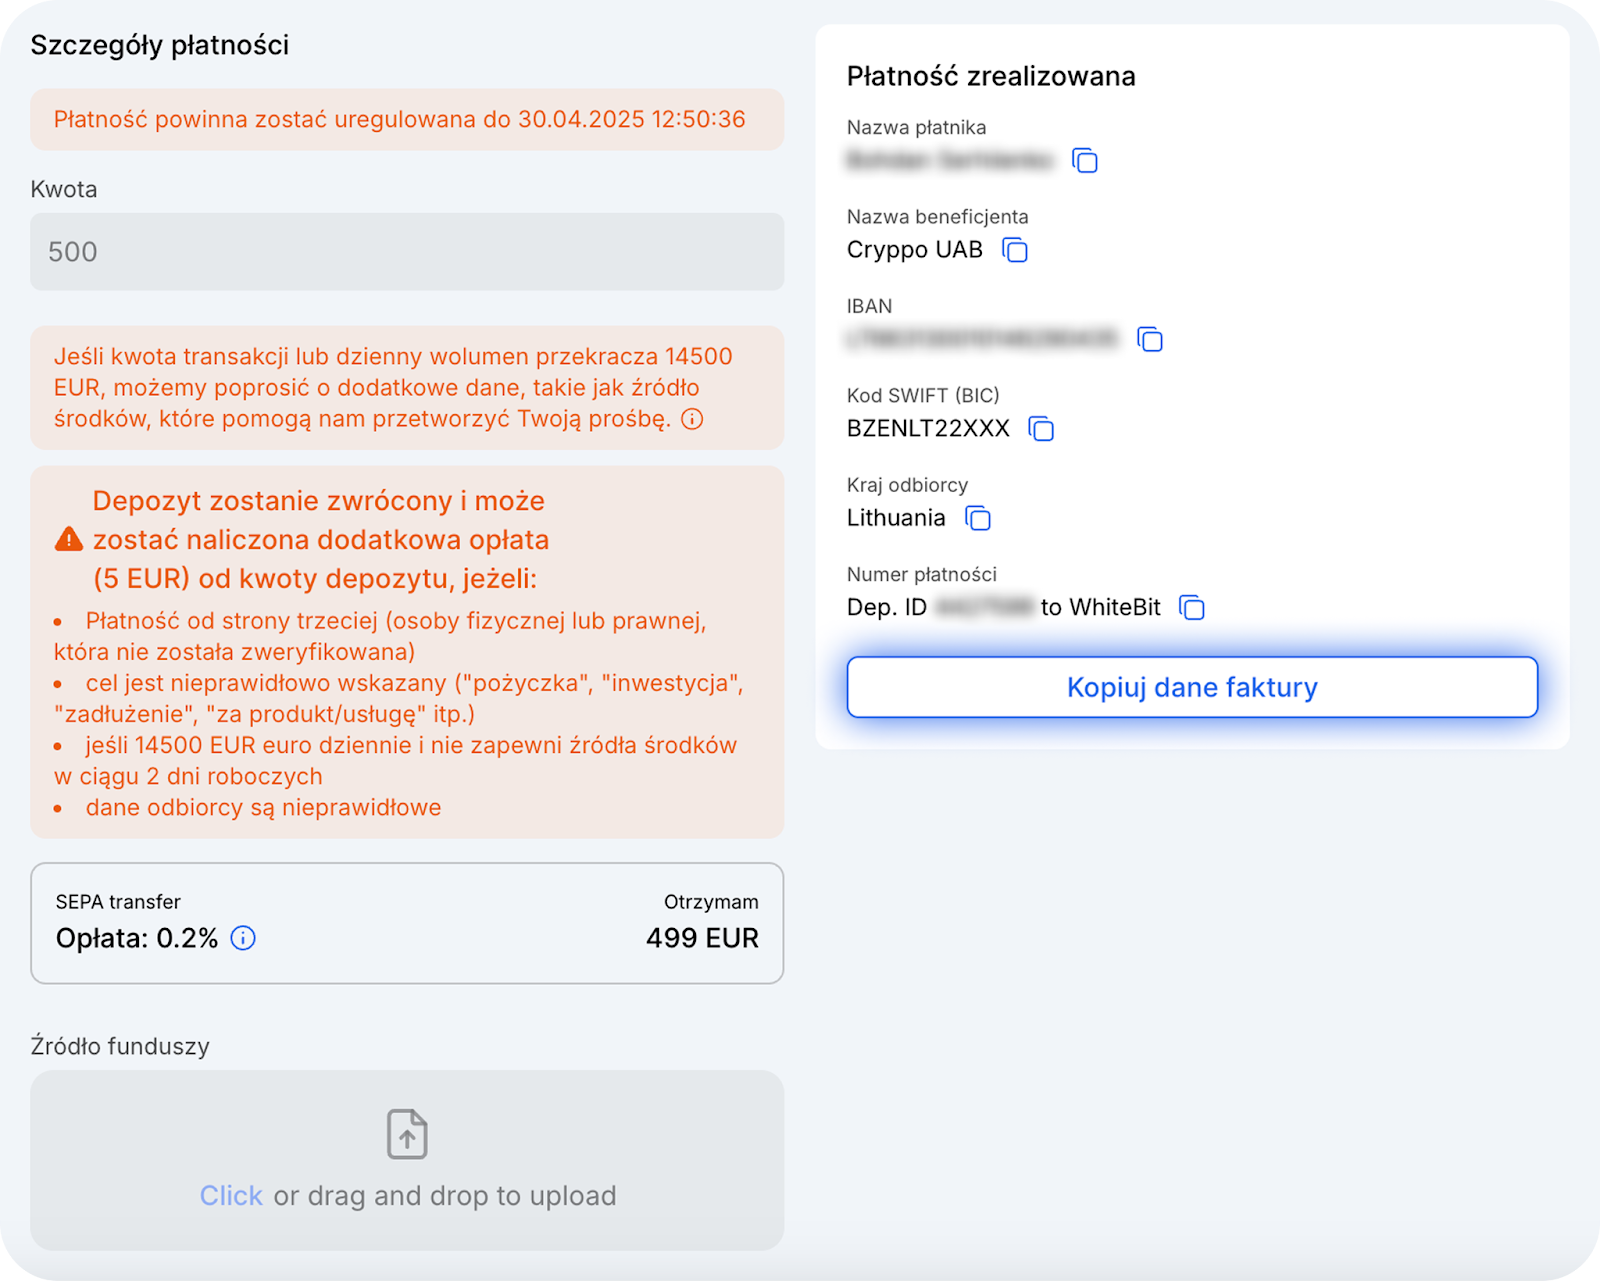Open info icon in 14500 EUR notice
This screenshot has height=1281, width=1600.
click(x=692, y=419)
